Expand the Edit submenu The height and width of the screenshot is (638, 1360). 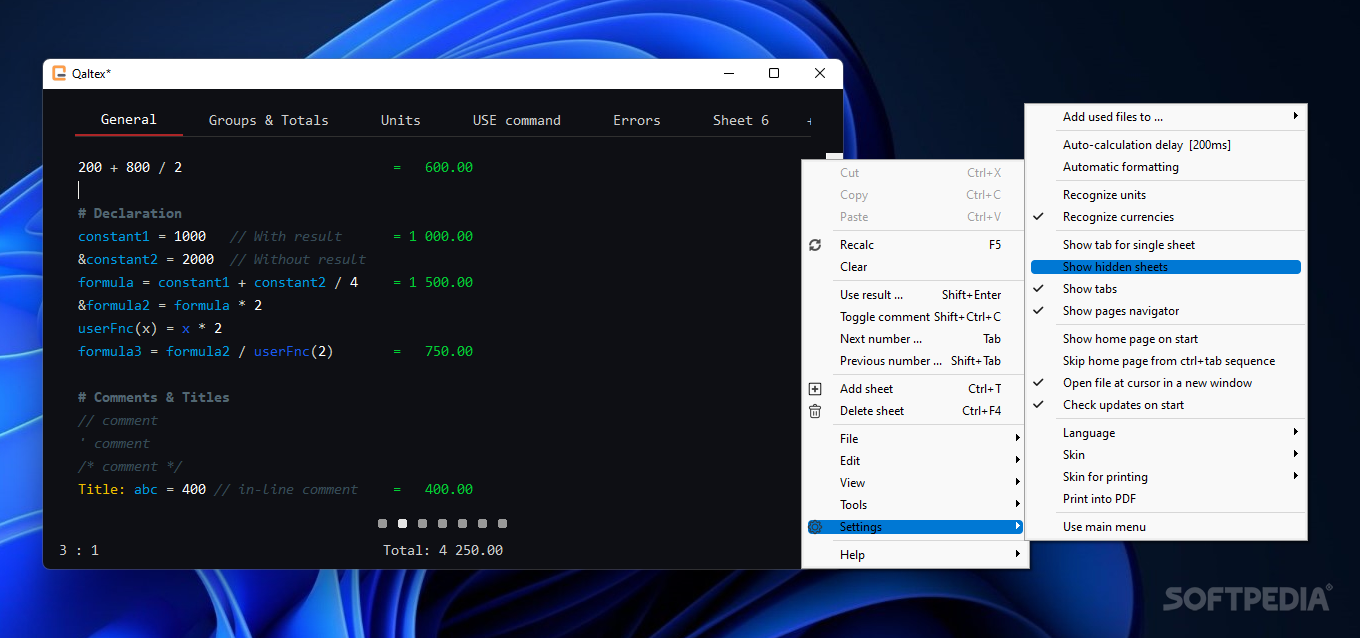[915, 461]
